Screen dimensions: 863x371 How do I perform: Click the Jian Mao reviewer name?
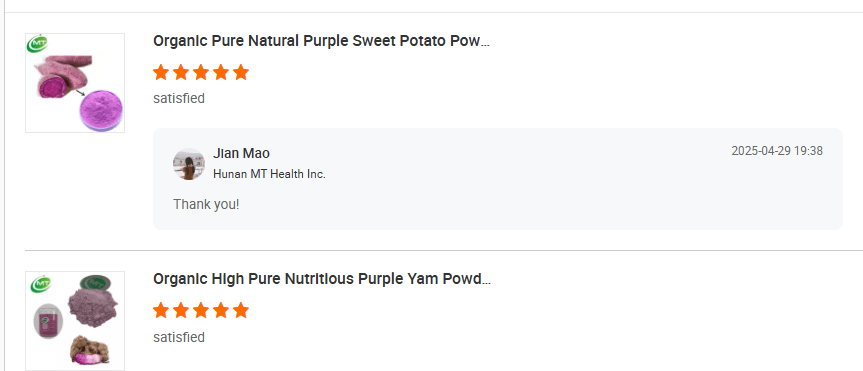point(241,153)
